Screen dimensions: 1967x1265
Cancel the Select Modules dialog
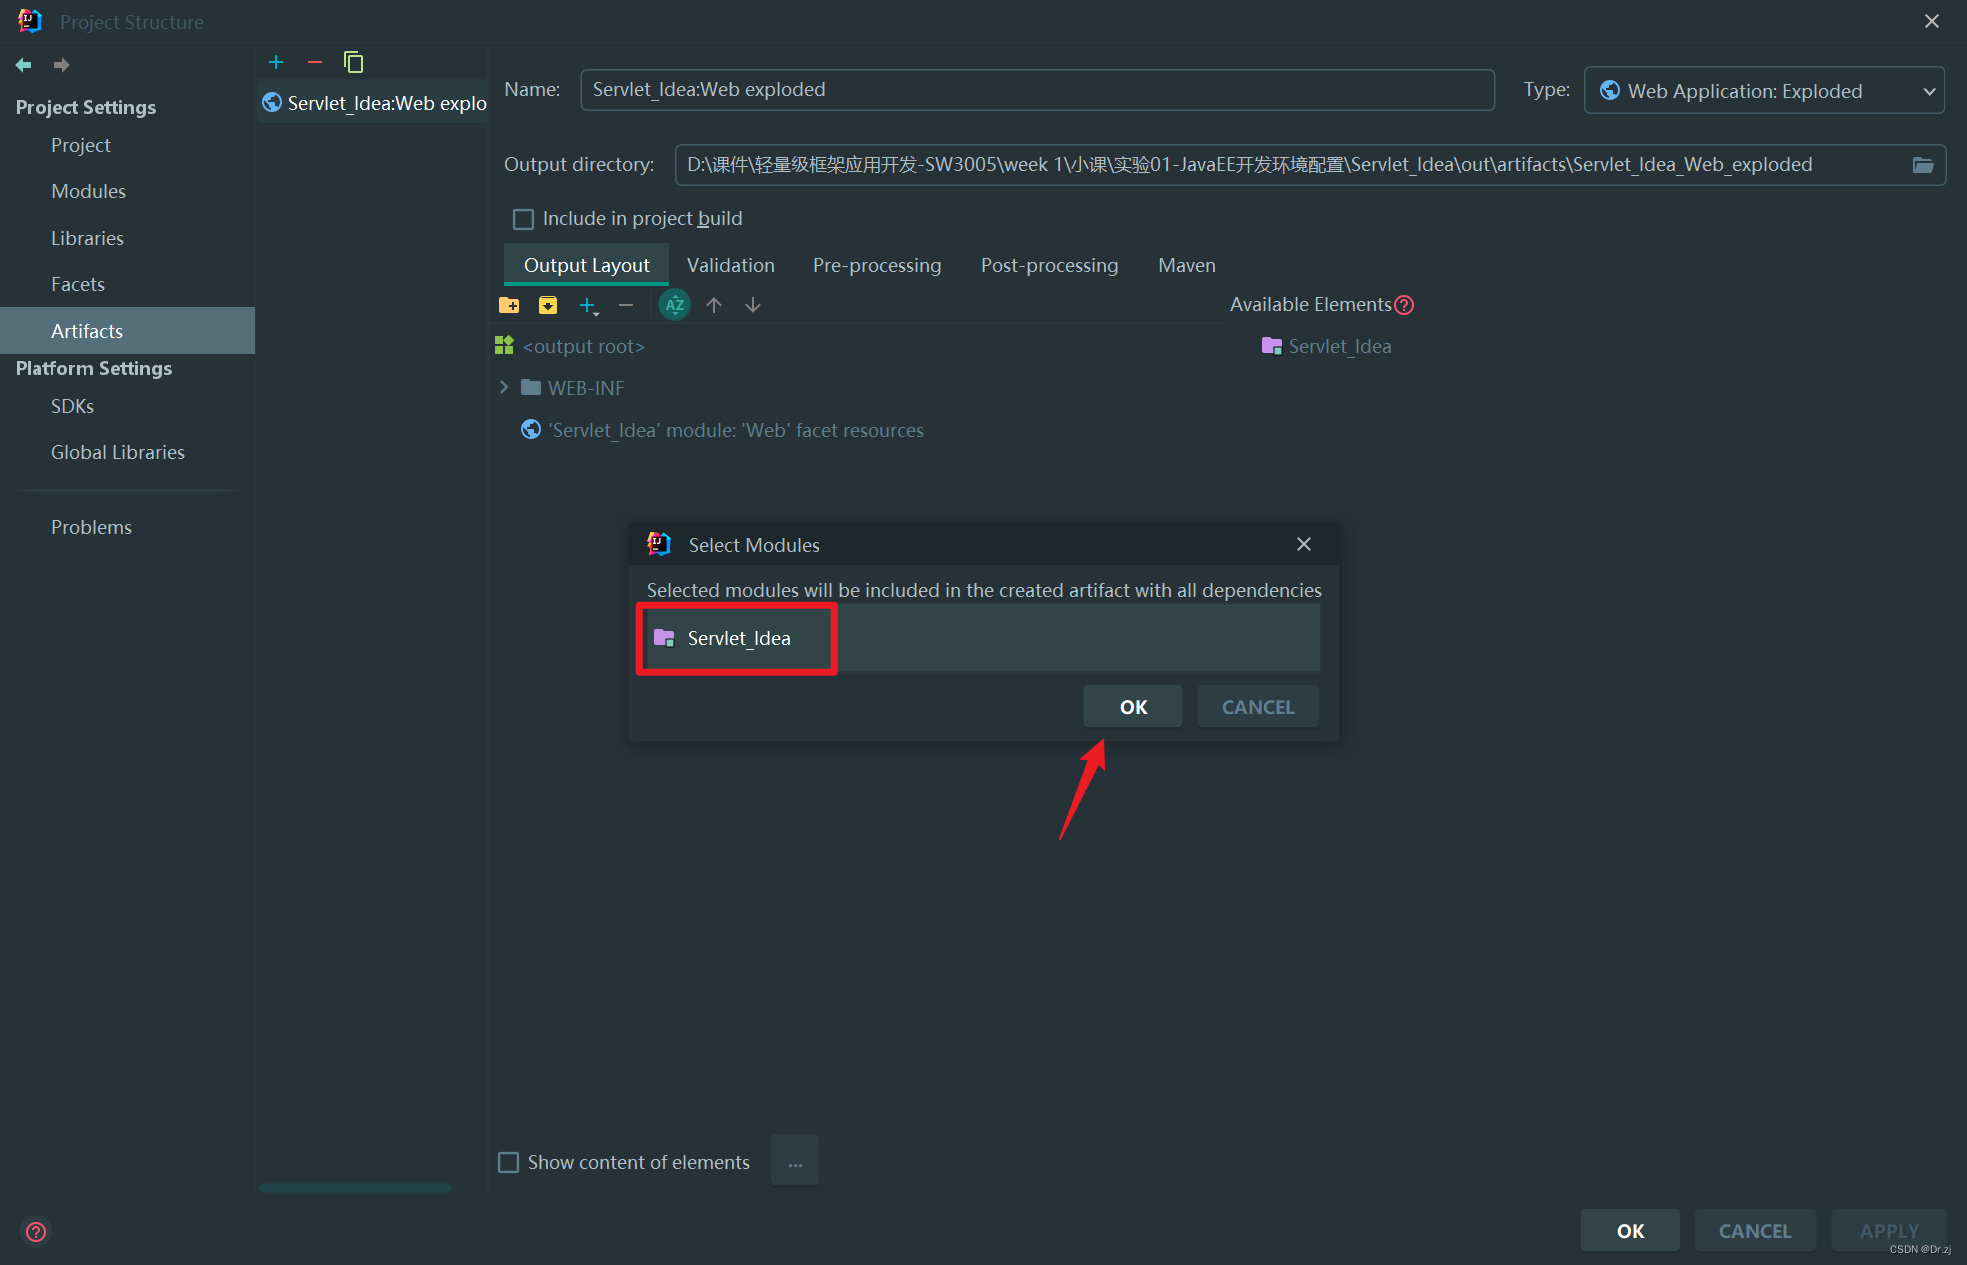1258,707
